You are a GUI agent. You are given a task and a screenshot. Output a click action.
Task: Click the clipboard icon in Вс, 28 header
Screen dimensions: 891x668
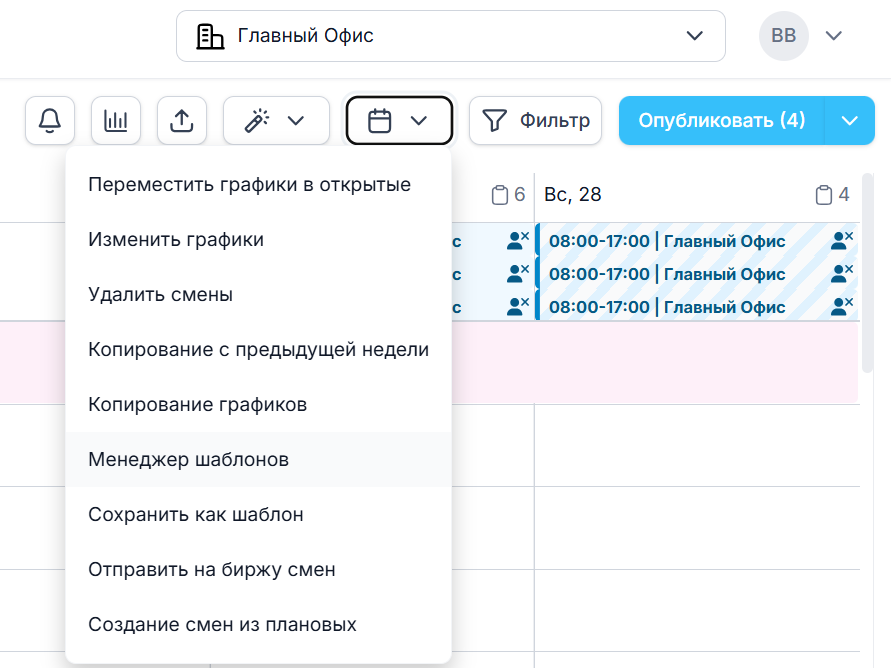pyautogui.click(x=823, y=195)
